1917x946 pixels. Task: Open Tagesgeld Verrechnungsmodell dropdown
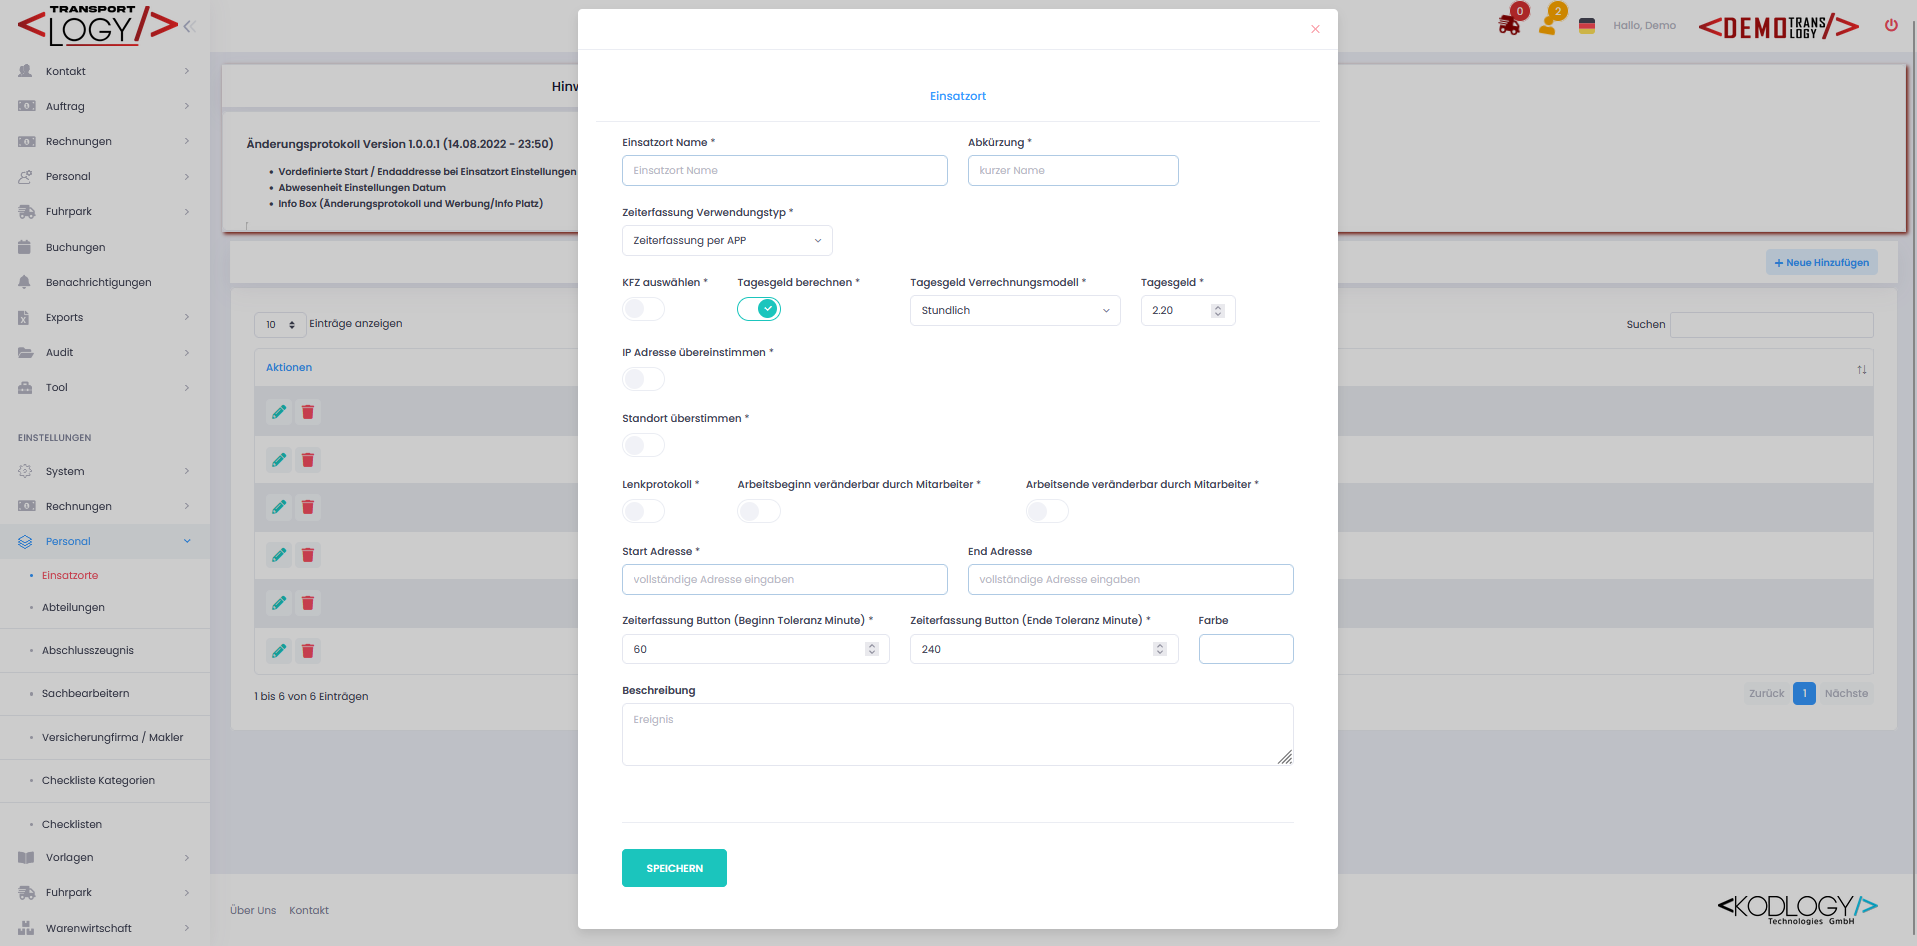coord(1014,311)
